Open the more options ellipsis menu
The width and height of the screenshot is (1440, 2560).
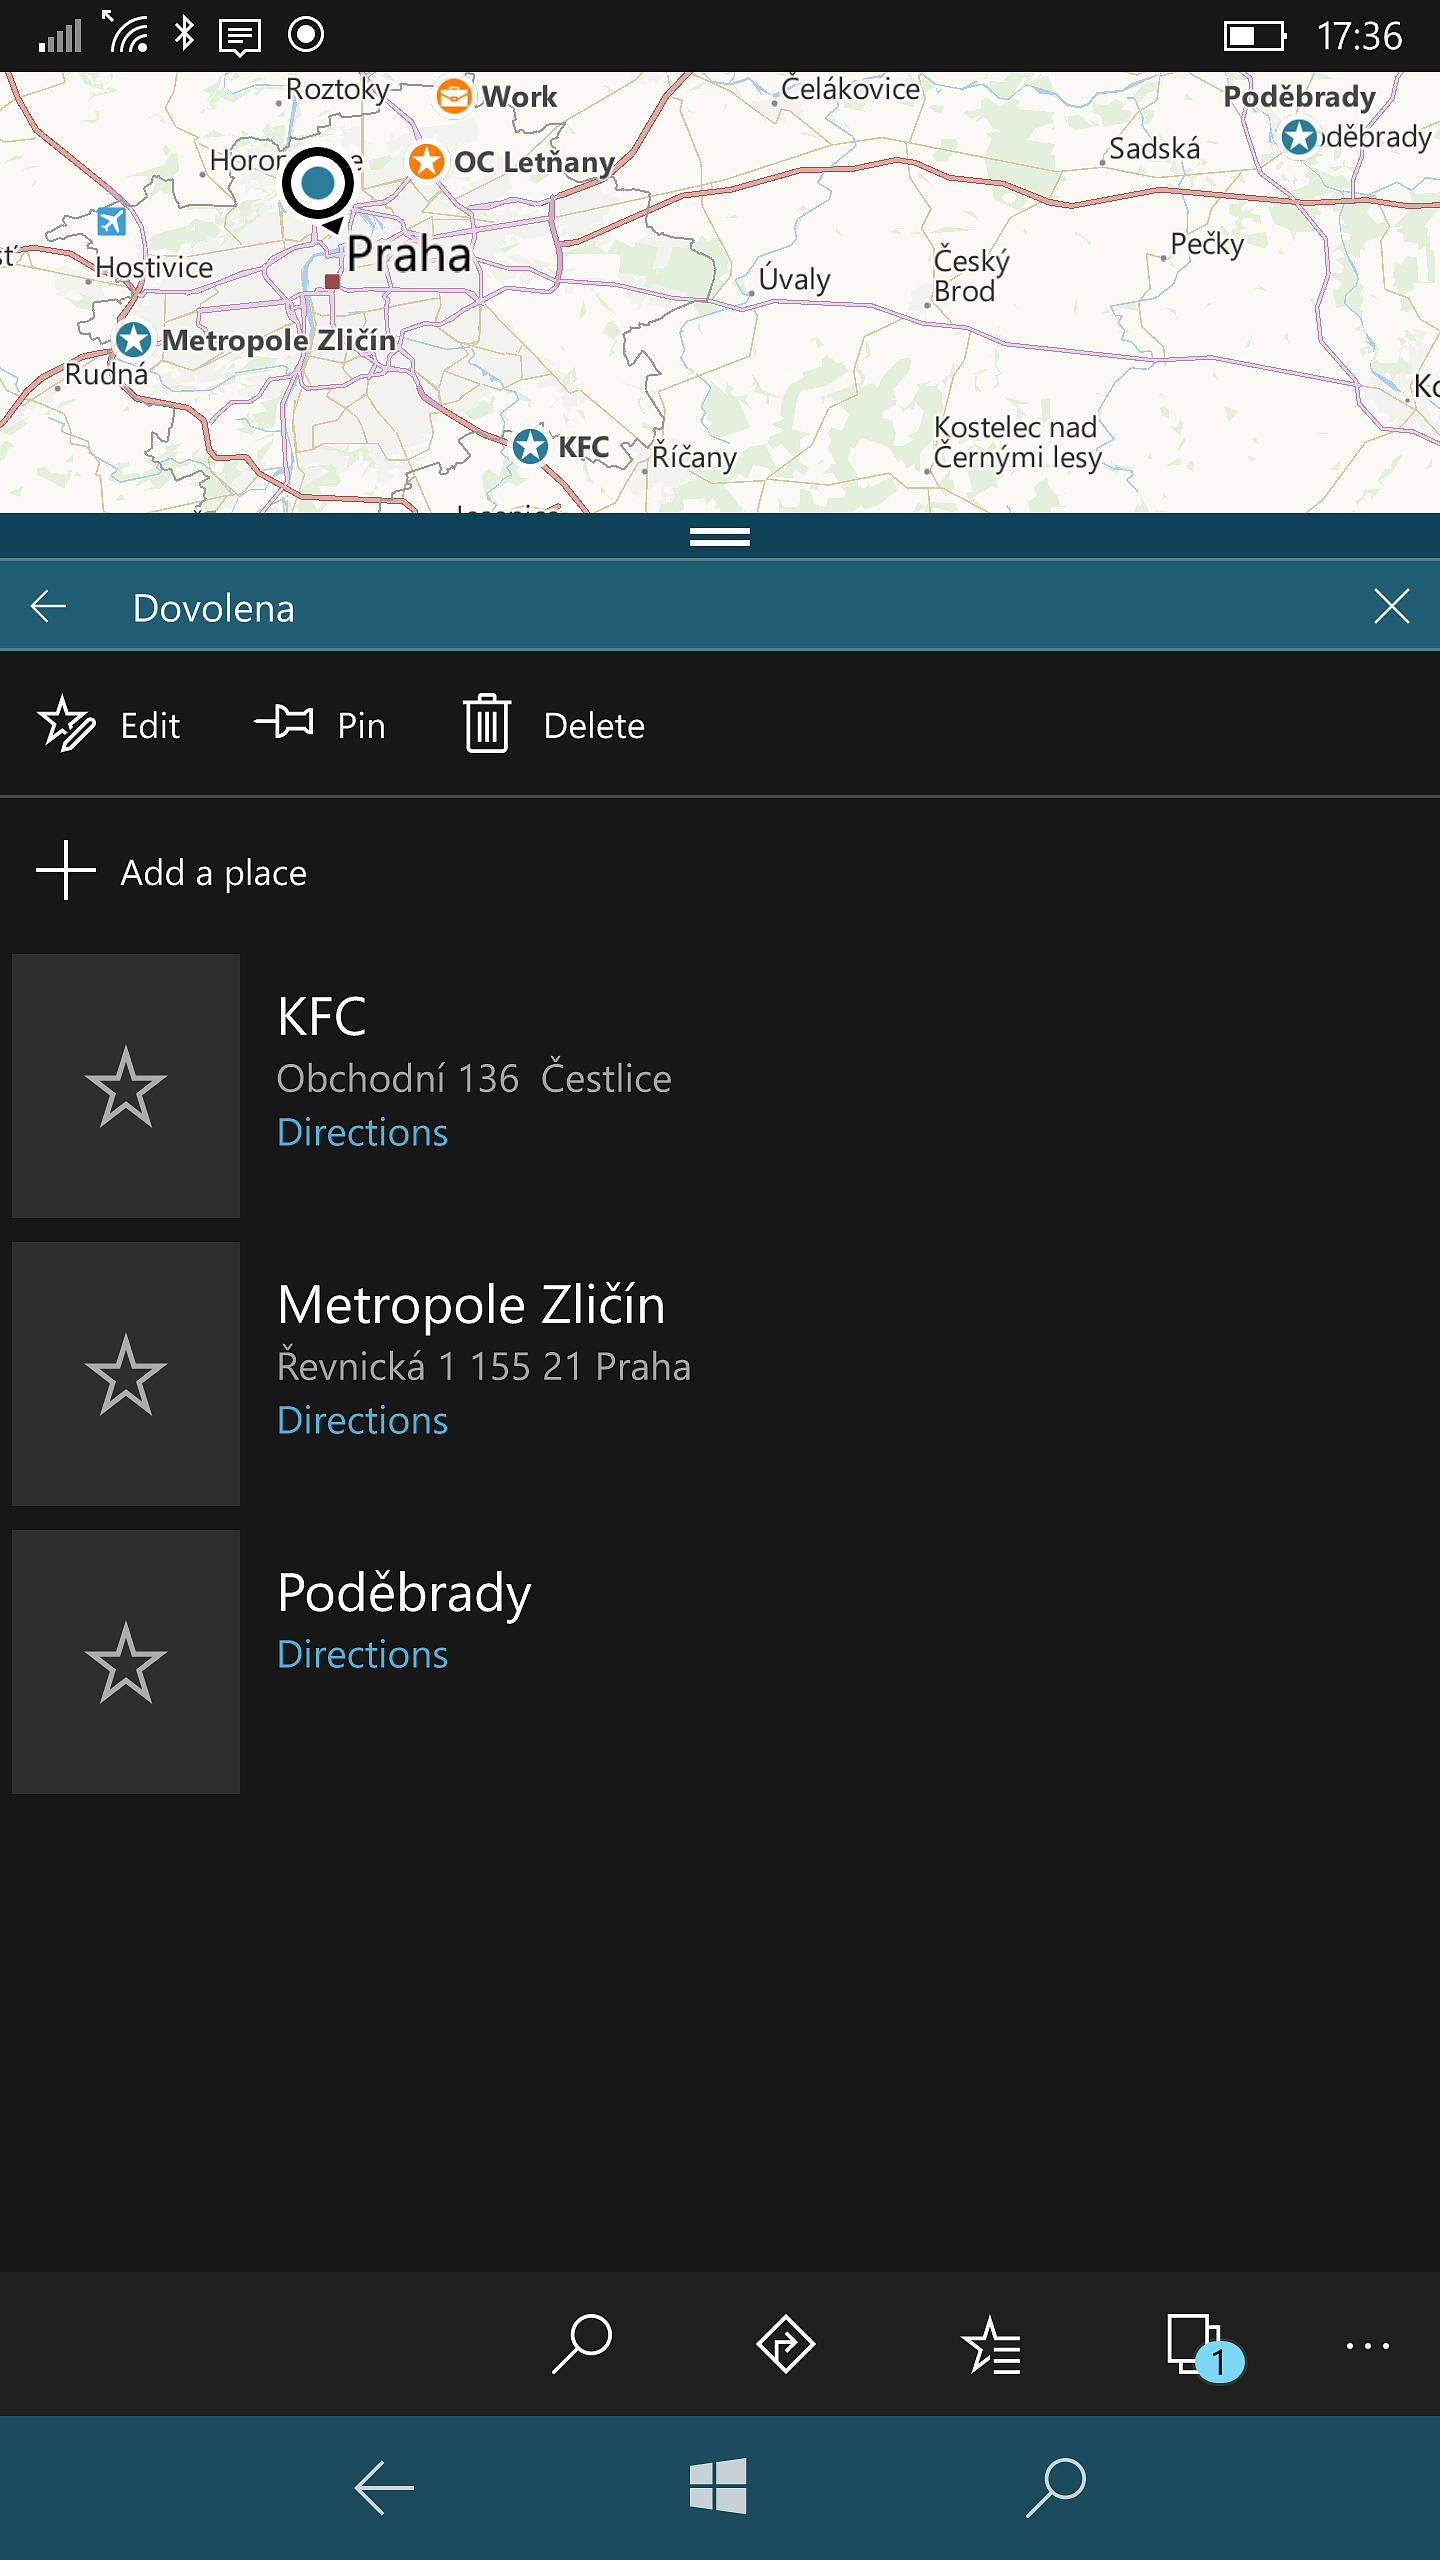click(x=1367, y=2345)
